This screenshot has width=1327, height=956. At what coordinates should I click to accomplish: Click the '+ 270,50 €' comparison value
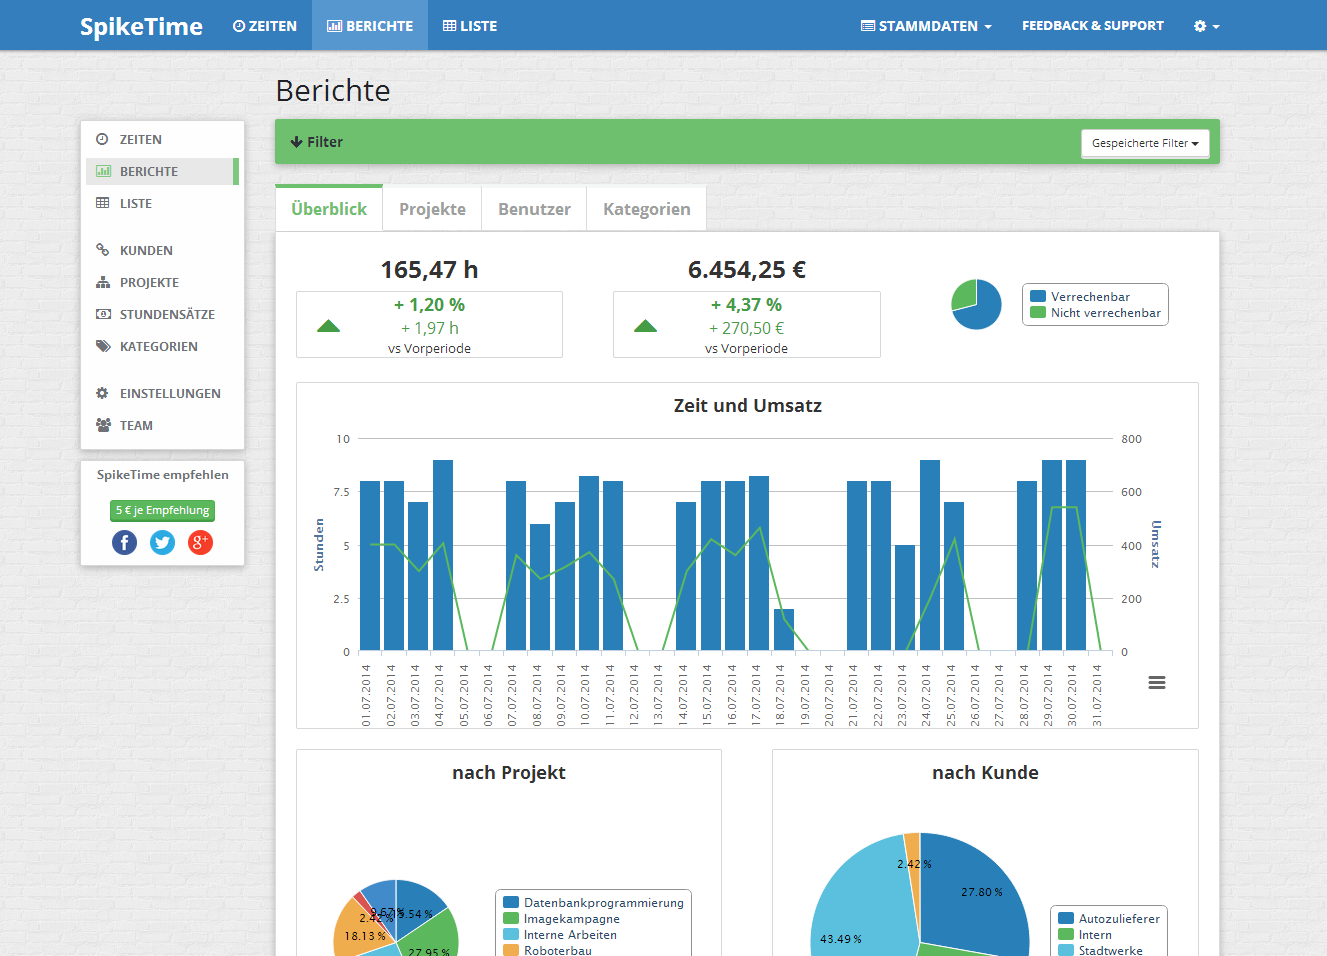[x=746, y=328]
